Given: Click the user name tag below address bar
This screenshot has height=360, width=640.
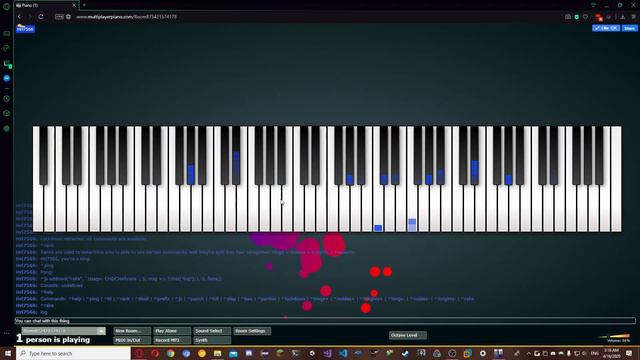Looking at the screenshot, I should (25, 29).
